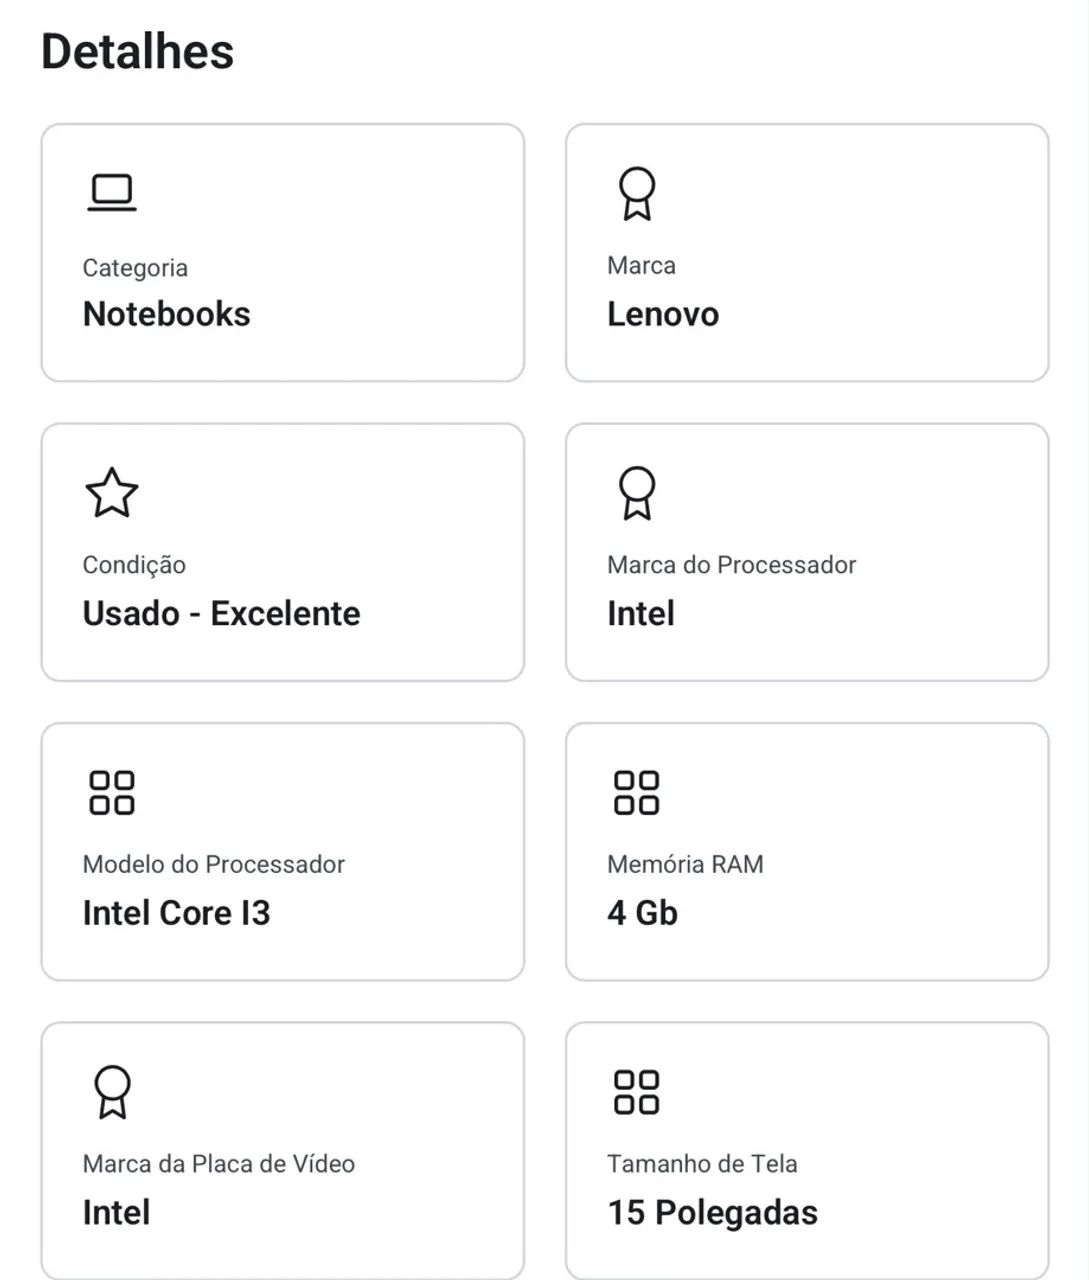Click the laptop icon in Categoria card
This screenshot has height=1280, width=1089.
pyautogui.click(x=111, y=193)
